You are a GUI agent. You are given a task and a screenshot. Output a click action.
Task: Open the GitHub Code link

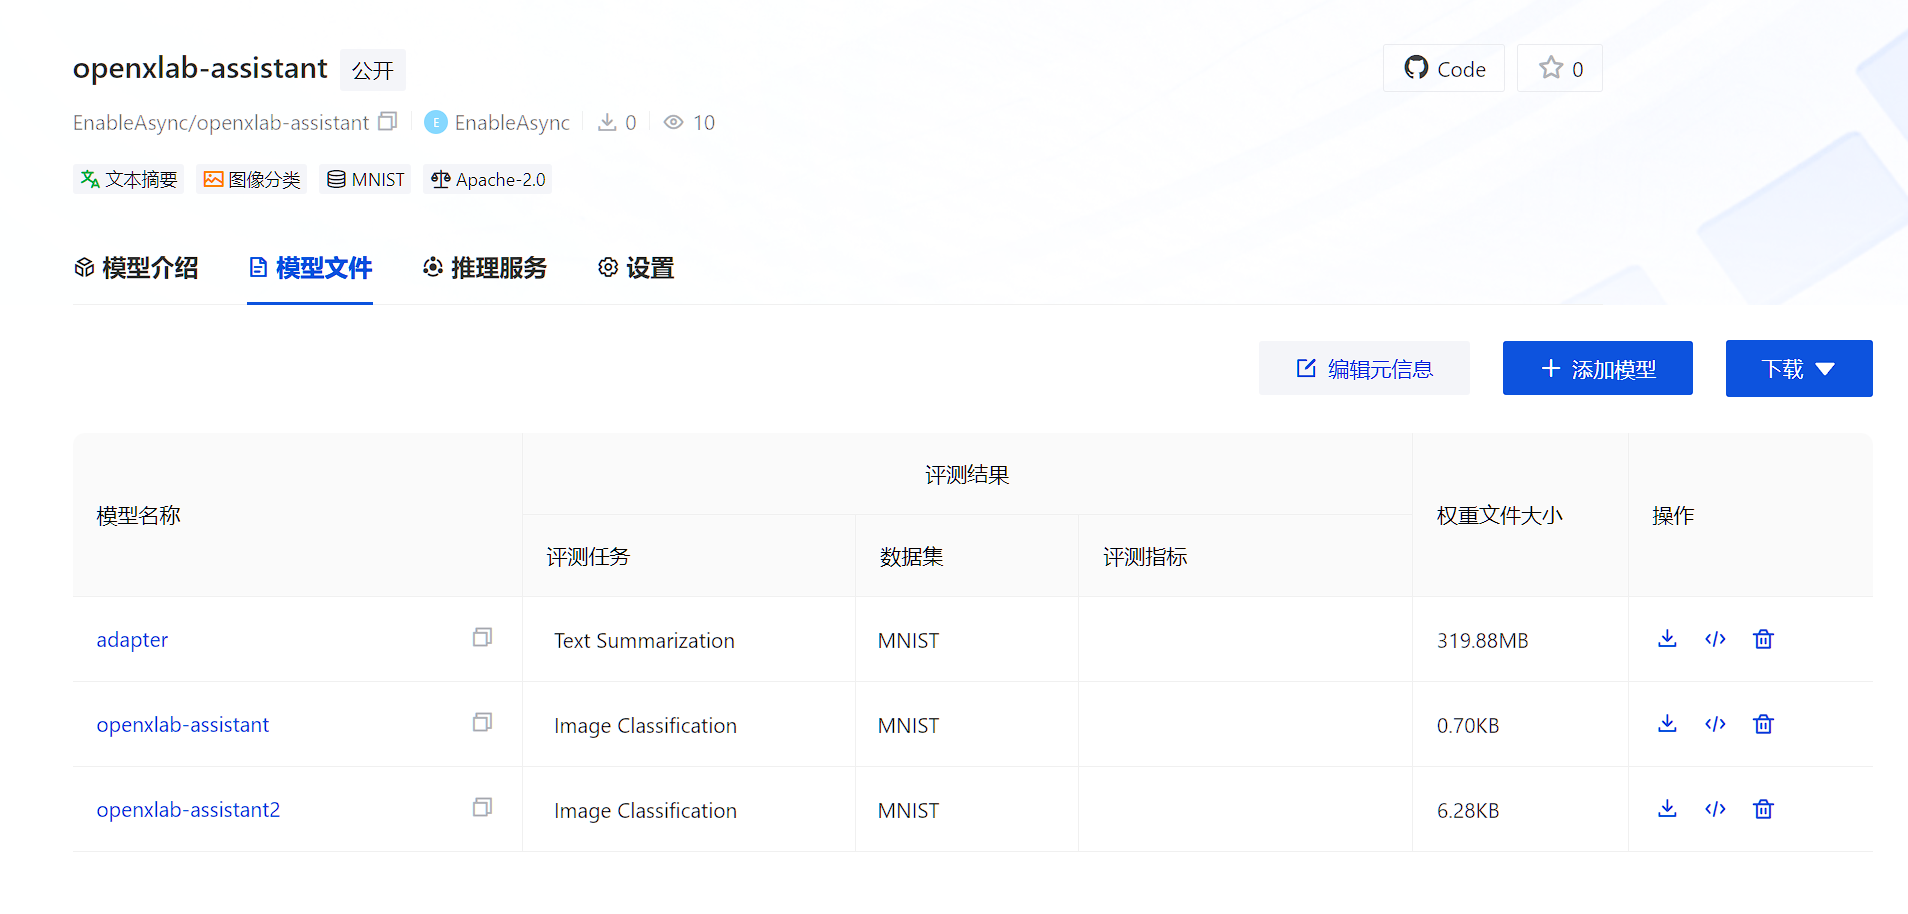(x=1444, y=69)
